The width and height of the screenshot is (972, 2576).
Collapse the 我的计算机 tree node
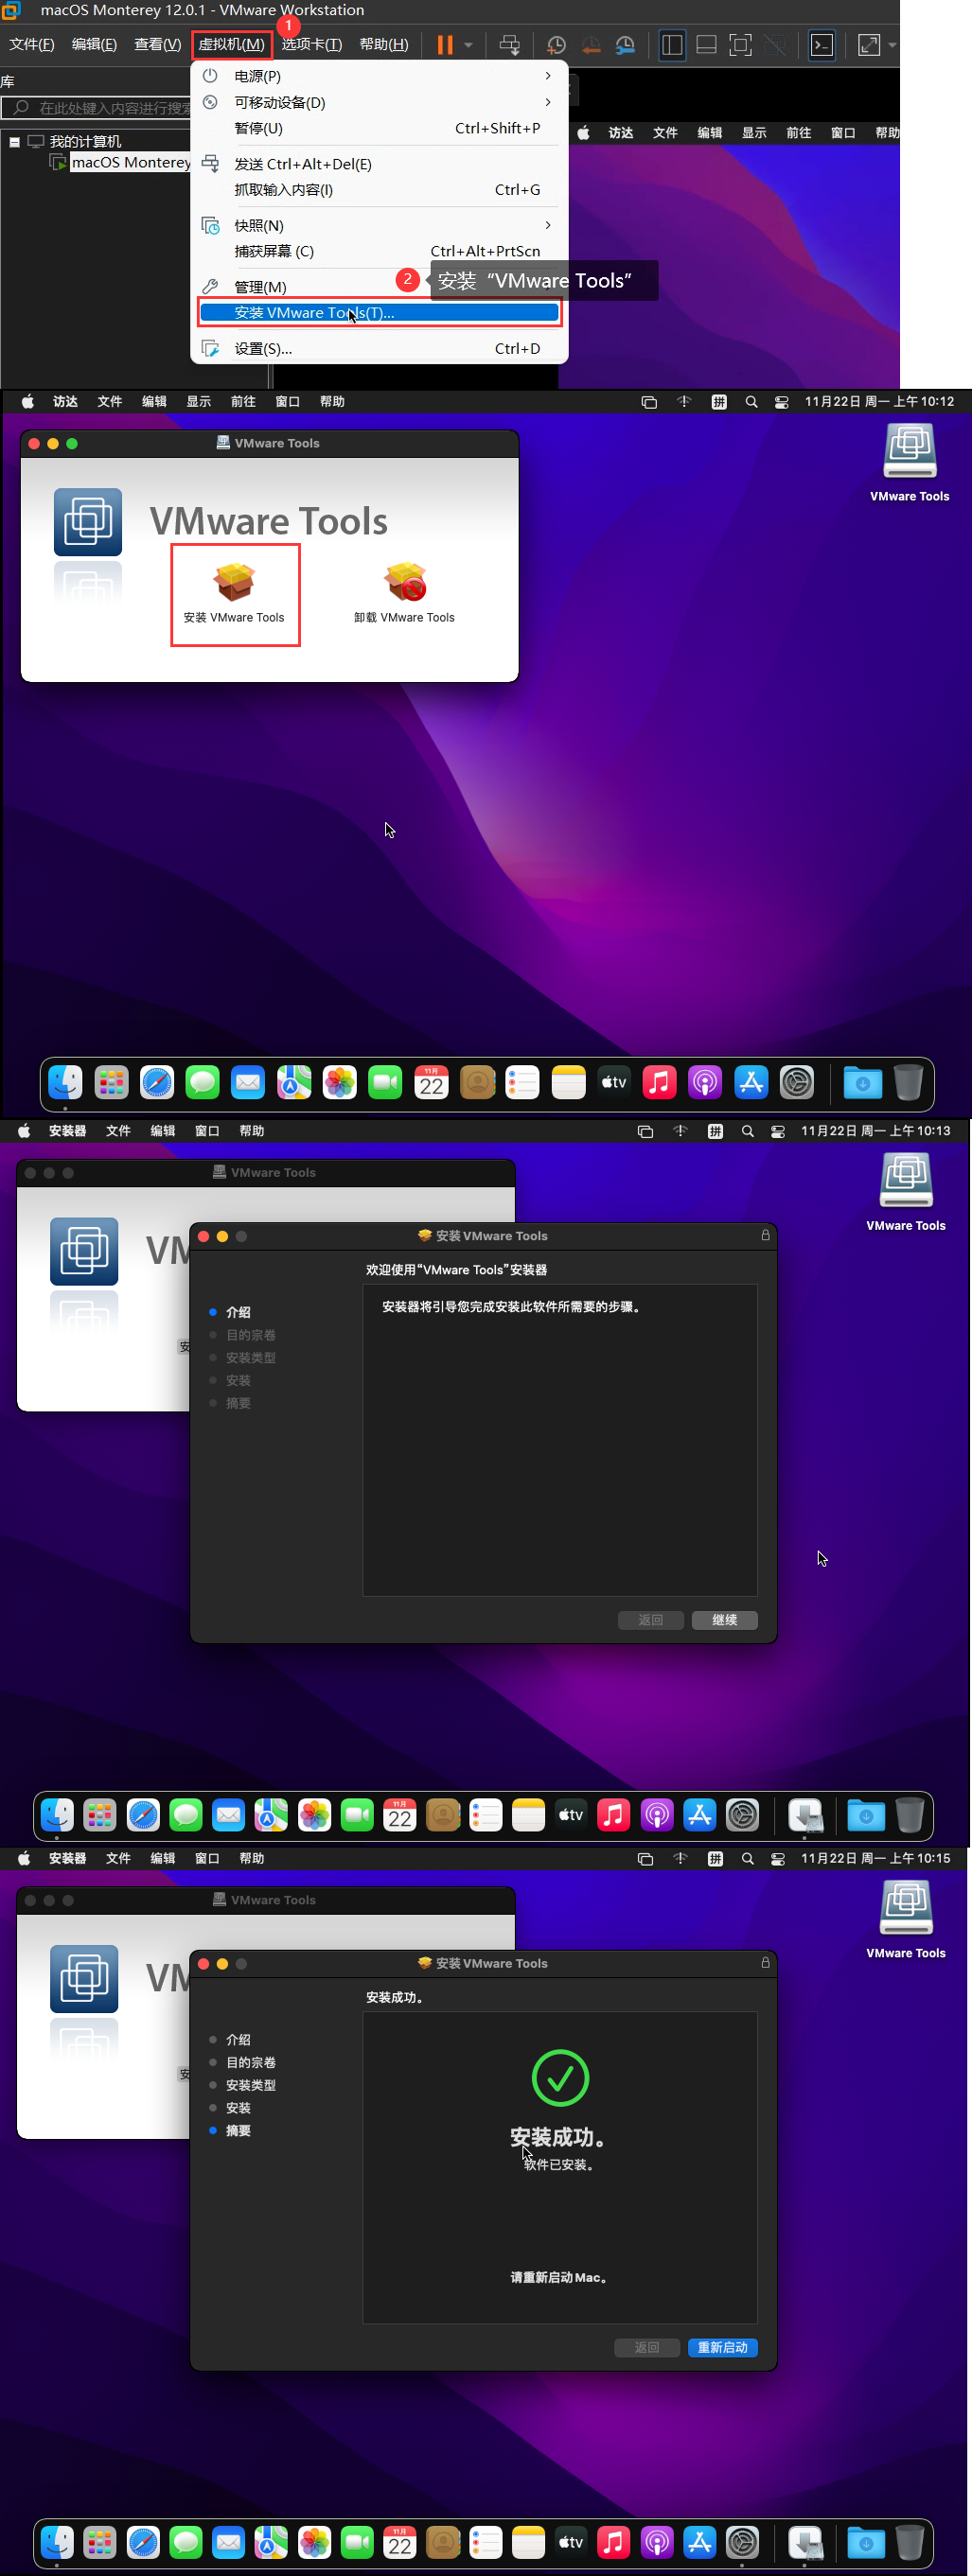click(14, 142)
